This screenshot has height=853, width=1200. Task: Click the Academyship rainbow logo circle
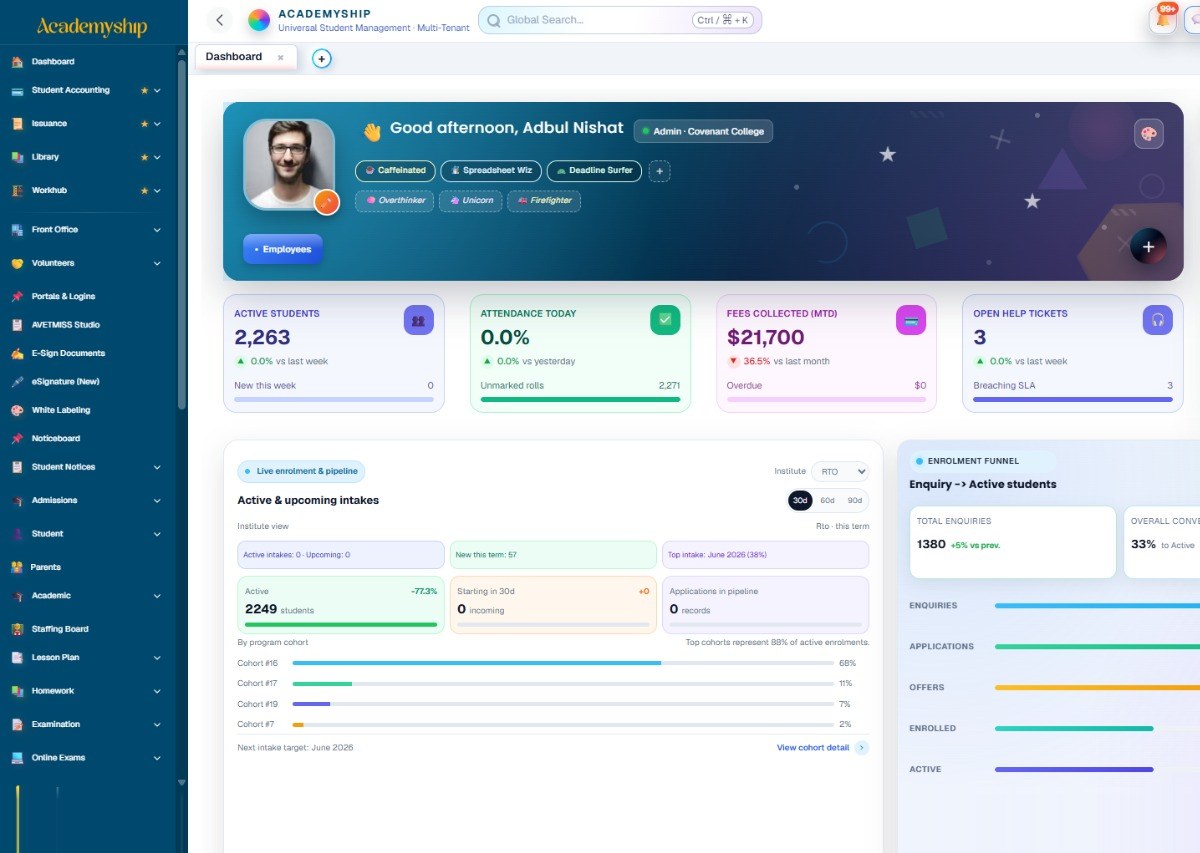click(x=259, y=20)
